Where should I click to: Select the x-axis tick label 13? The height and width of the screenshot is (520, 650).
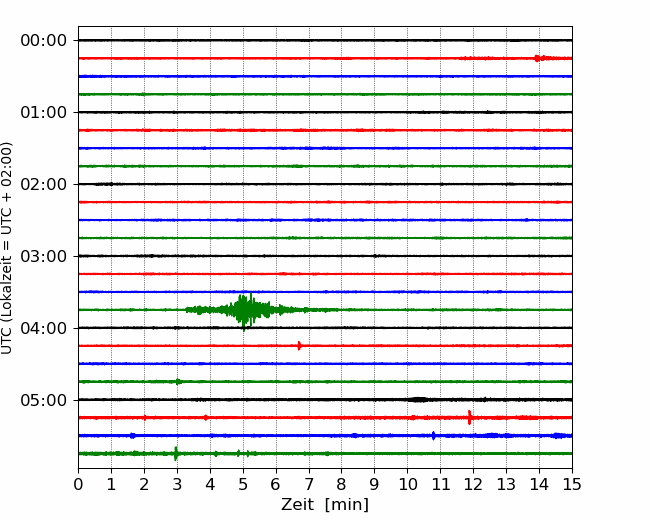coord(506,484)
